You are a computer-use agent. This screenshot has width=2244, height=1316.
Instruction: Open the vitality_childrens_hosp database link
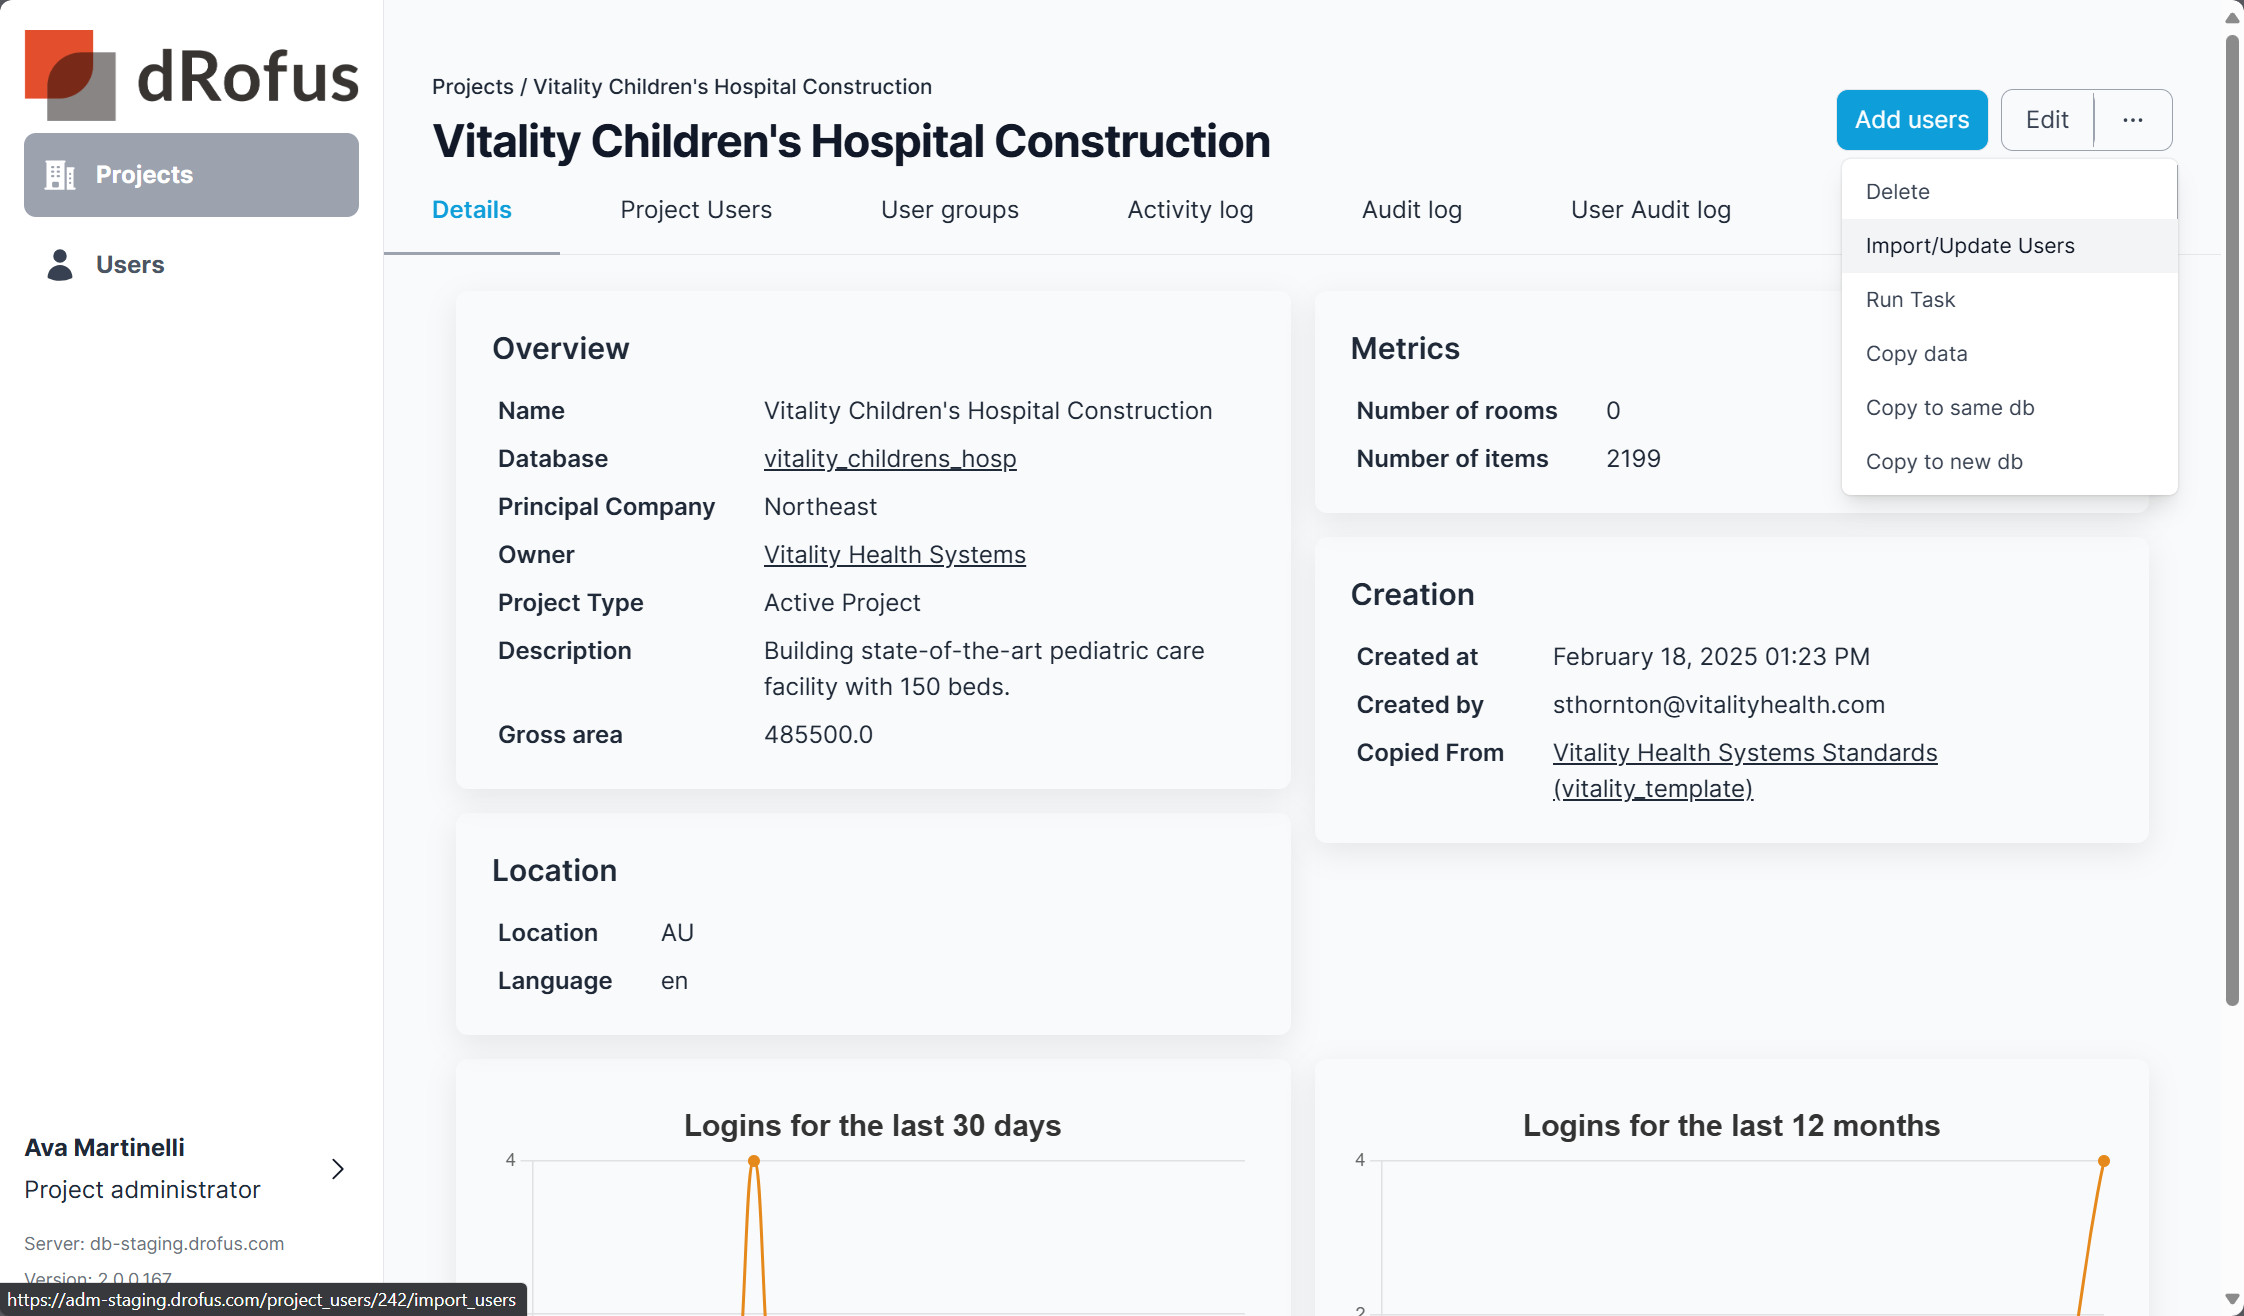pos(889,459)
